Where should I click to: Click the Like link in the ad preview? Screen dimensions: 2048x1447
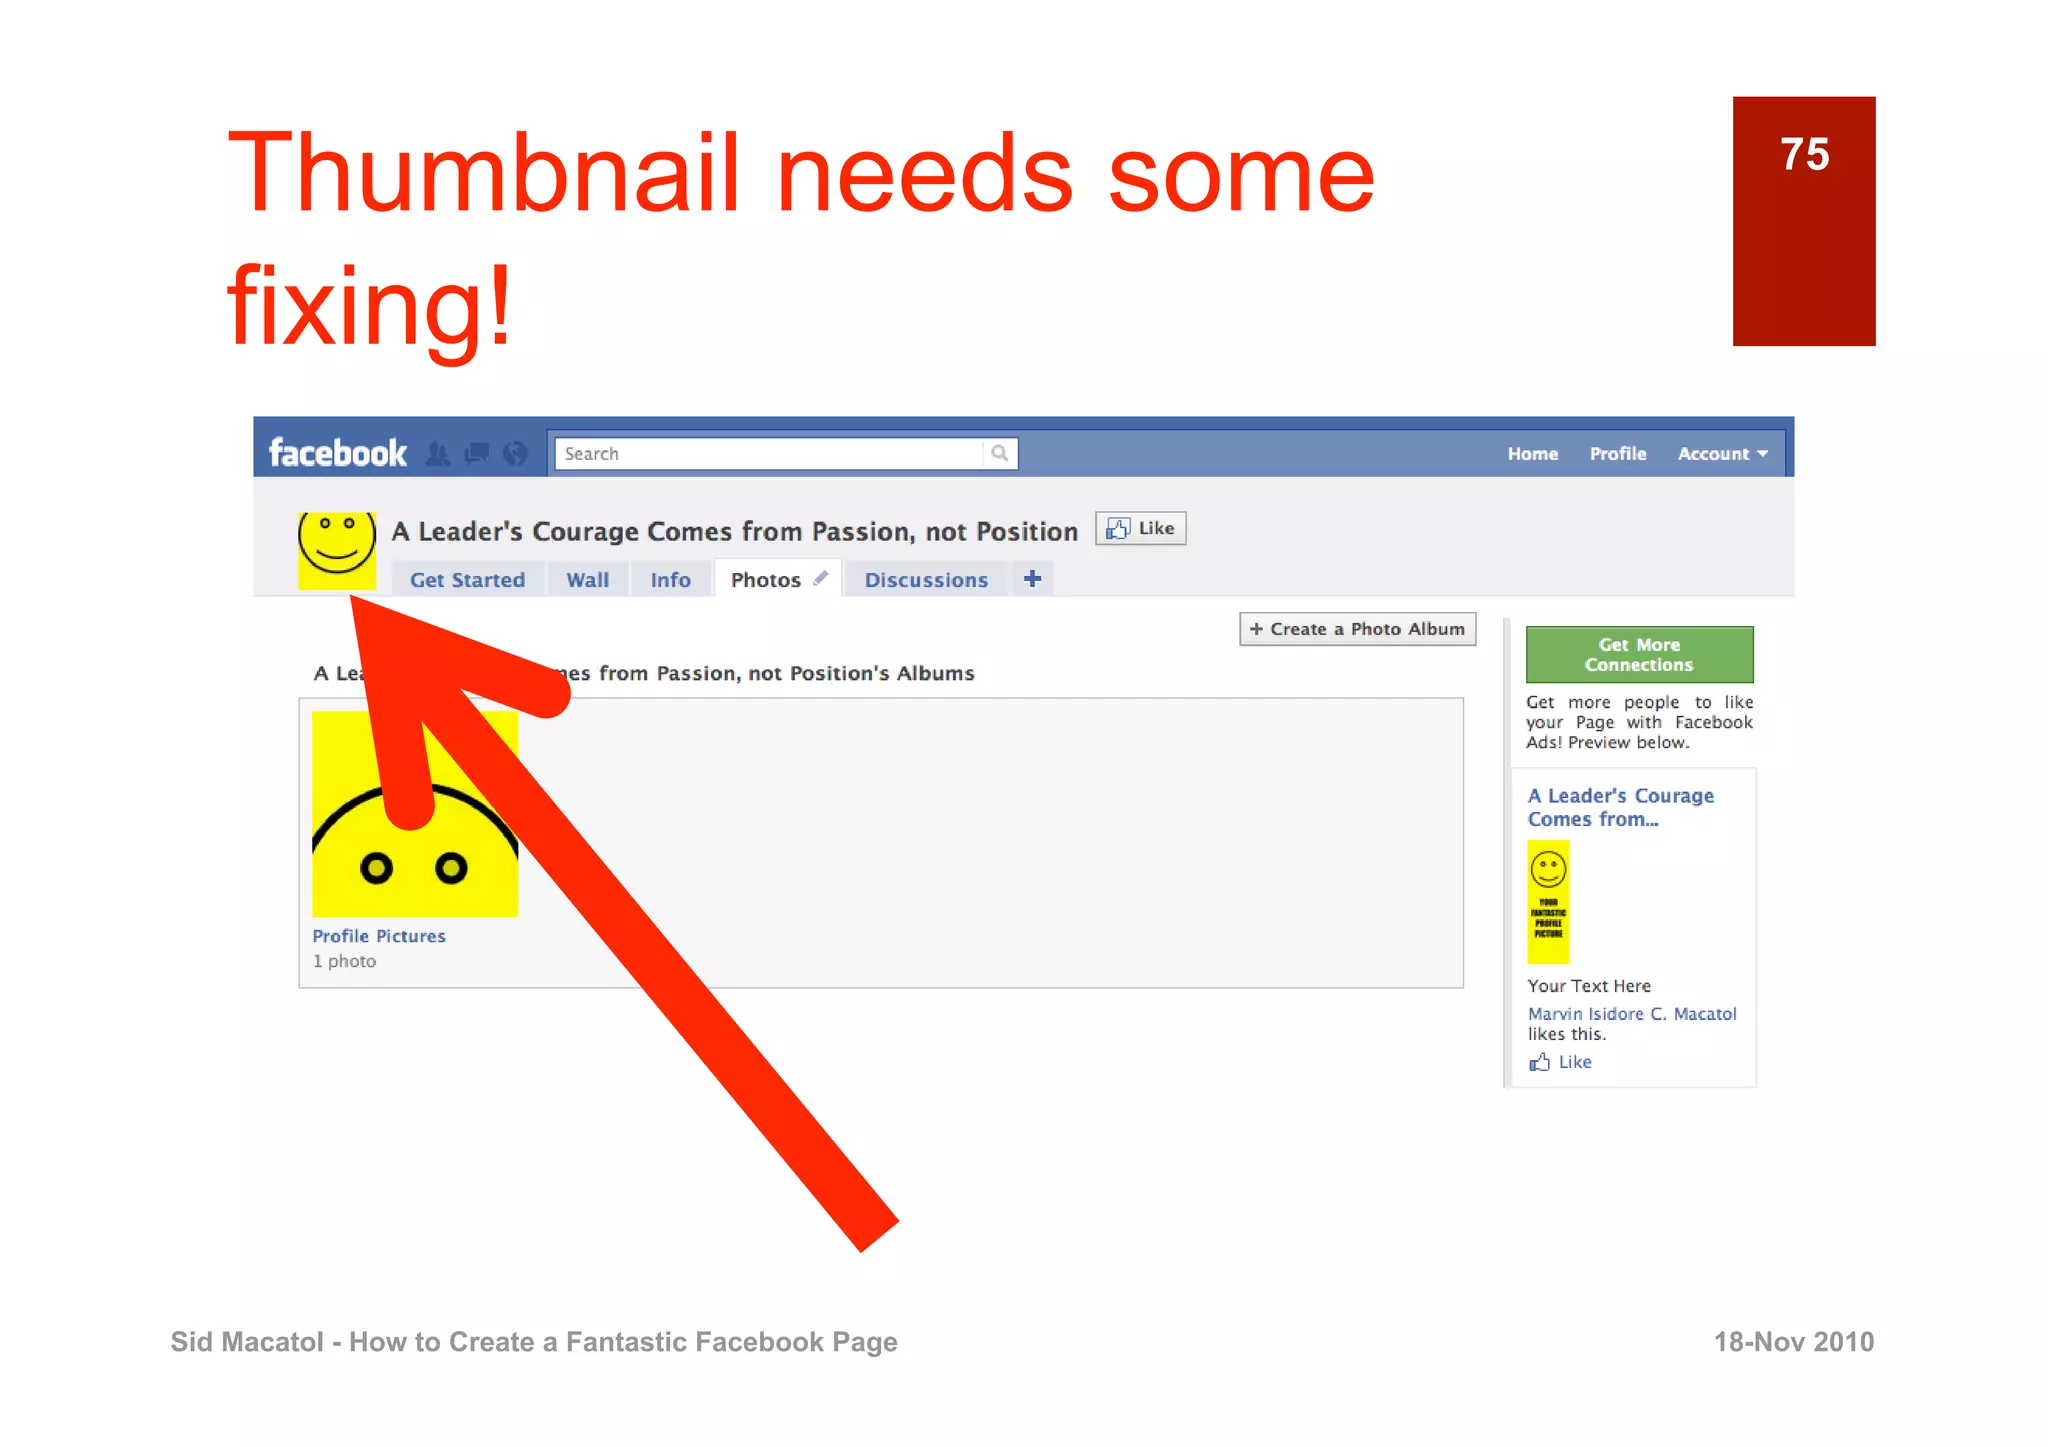[1575, 1062]
